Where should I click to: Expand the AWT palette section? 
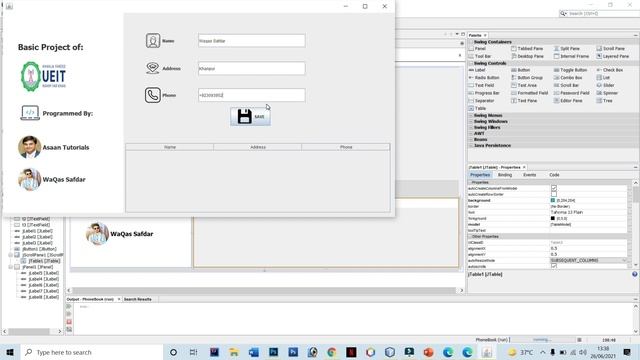(471, 133)
